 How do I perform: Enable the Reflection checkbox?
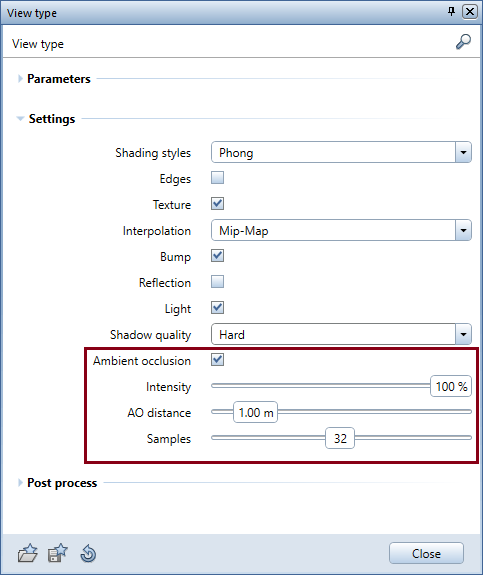click(217, 282)
